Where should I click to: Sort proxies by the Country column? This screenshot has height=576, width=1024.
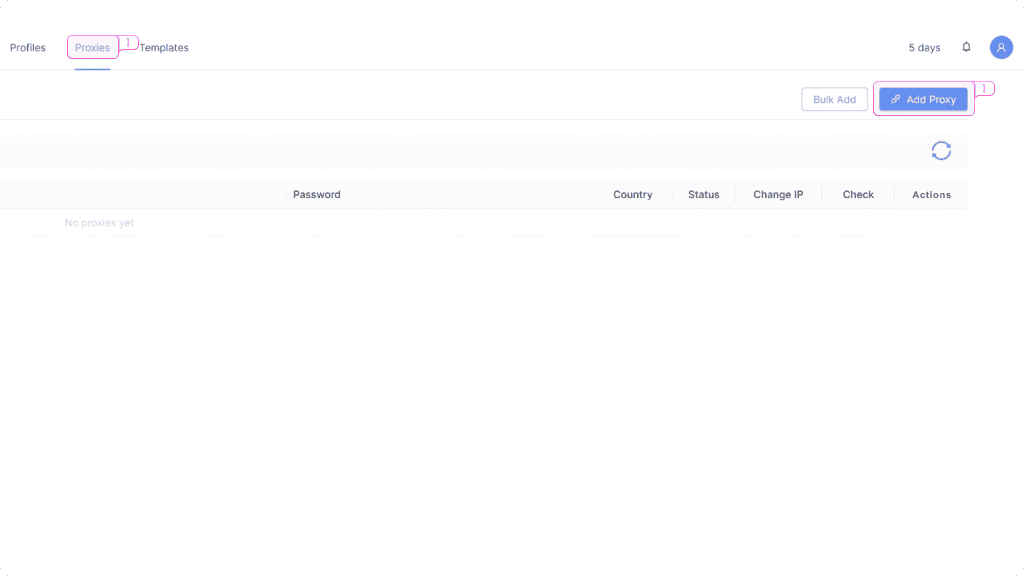pyautogui.click(x=633, y=194)
